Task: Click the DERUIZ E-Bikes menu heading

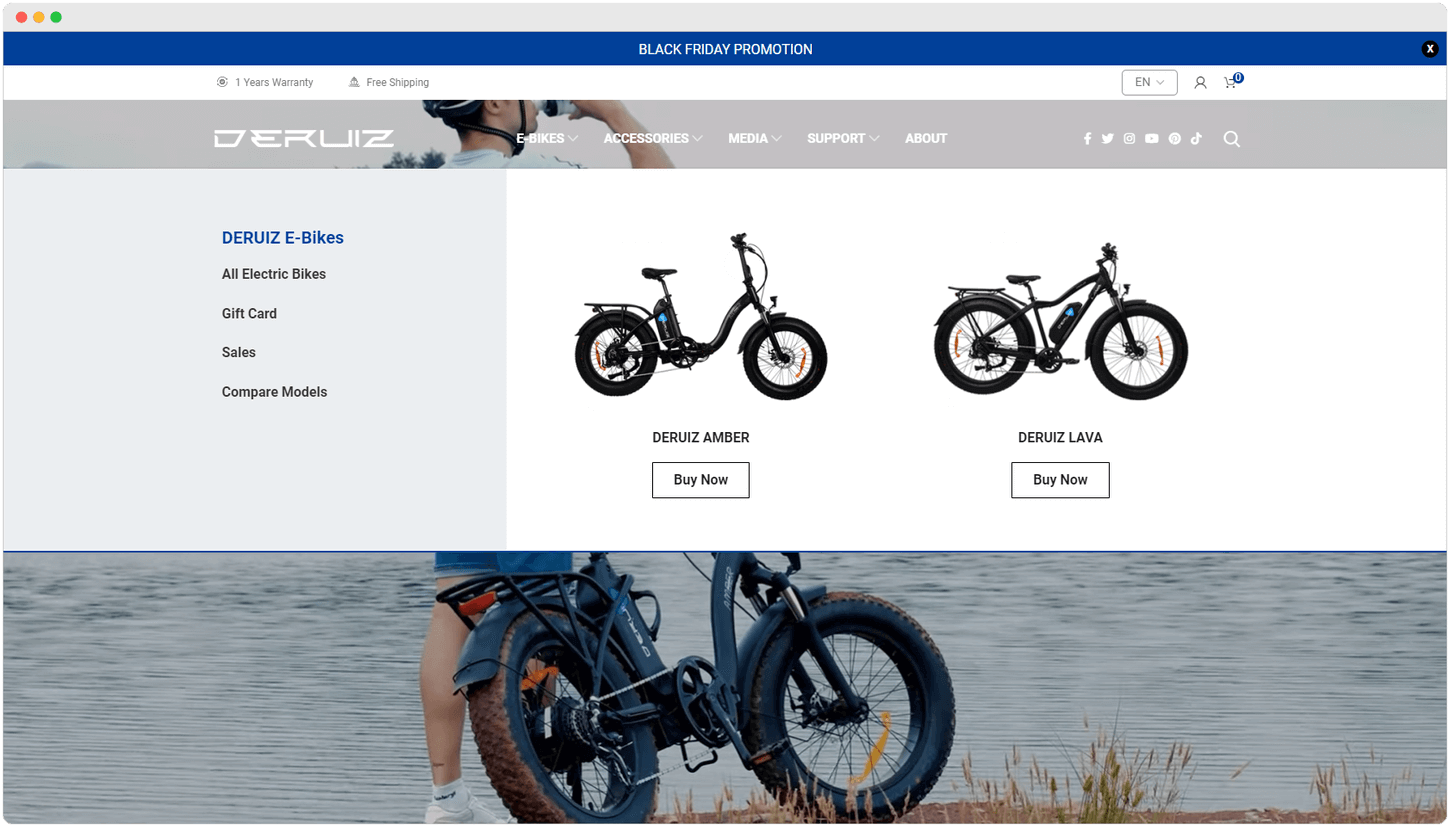Action: 283,238
